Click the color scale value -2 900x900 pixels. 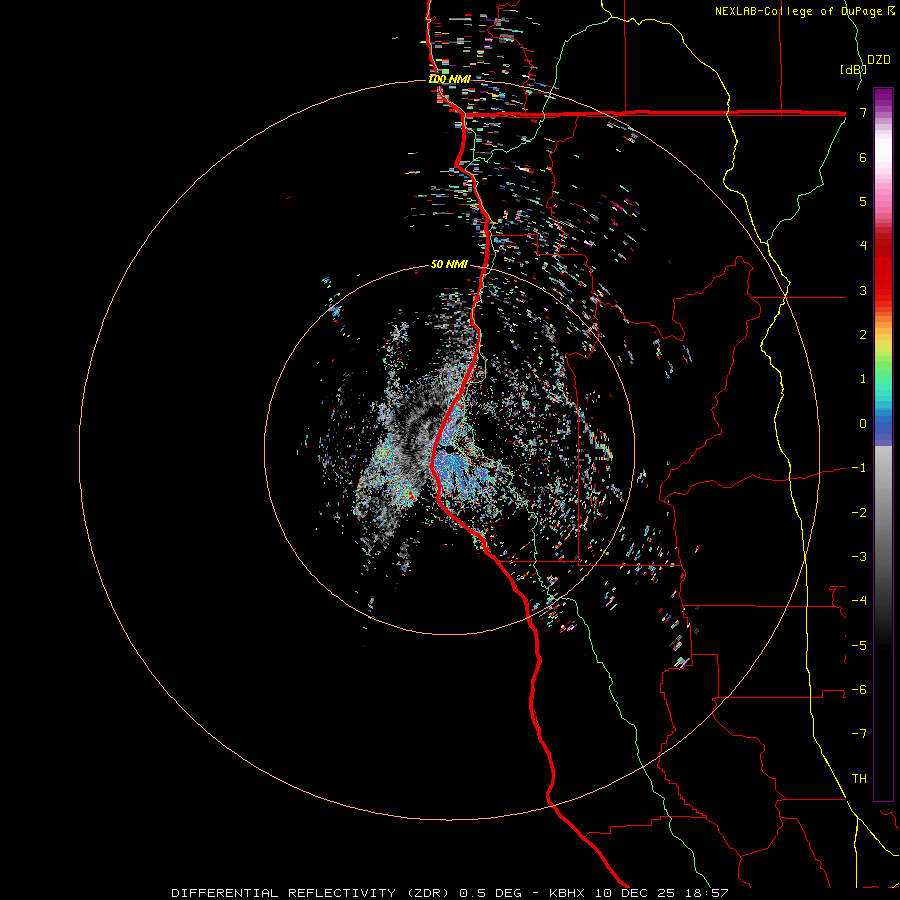click(x=859, y=513)
